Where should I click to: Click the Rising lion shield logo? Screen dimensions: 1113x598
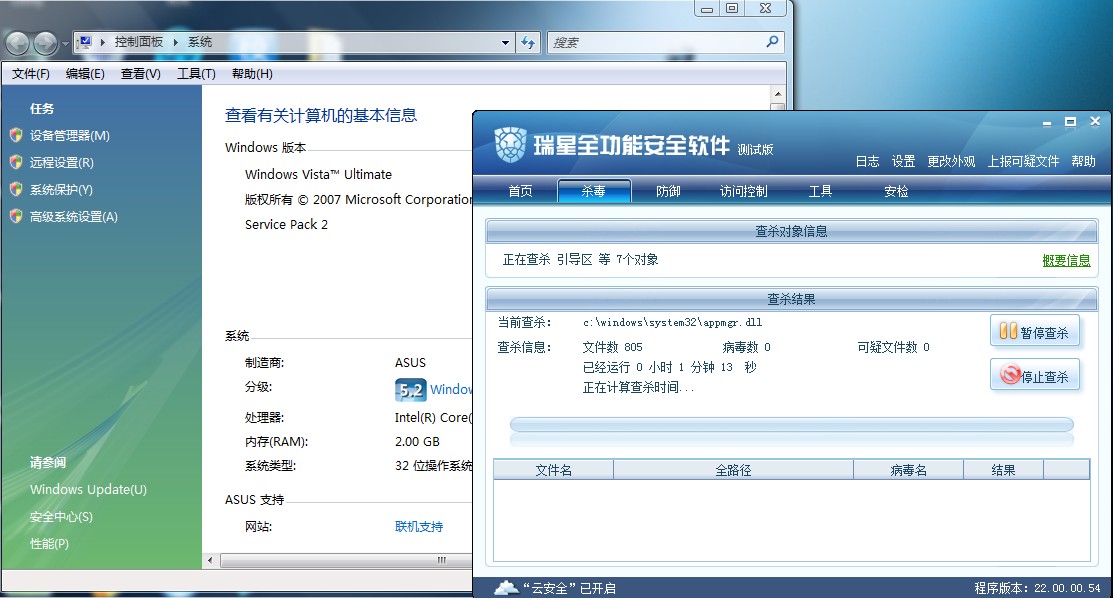[x=510, y=144]
